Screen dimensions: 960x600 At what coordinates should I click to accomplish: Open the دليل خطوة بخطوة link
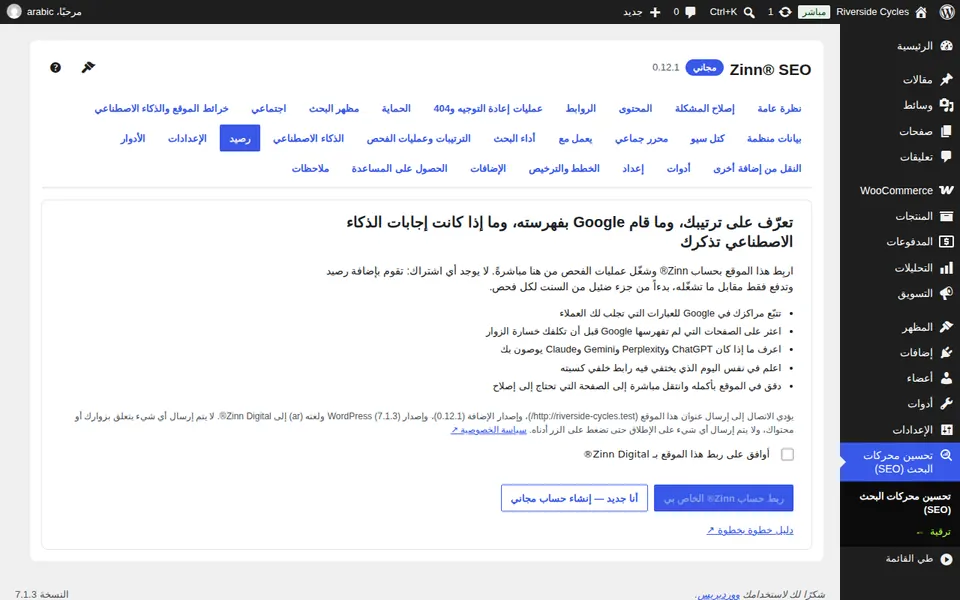click(x=750, y=530)
